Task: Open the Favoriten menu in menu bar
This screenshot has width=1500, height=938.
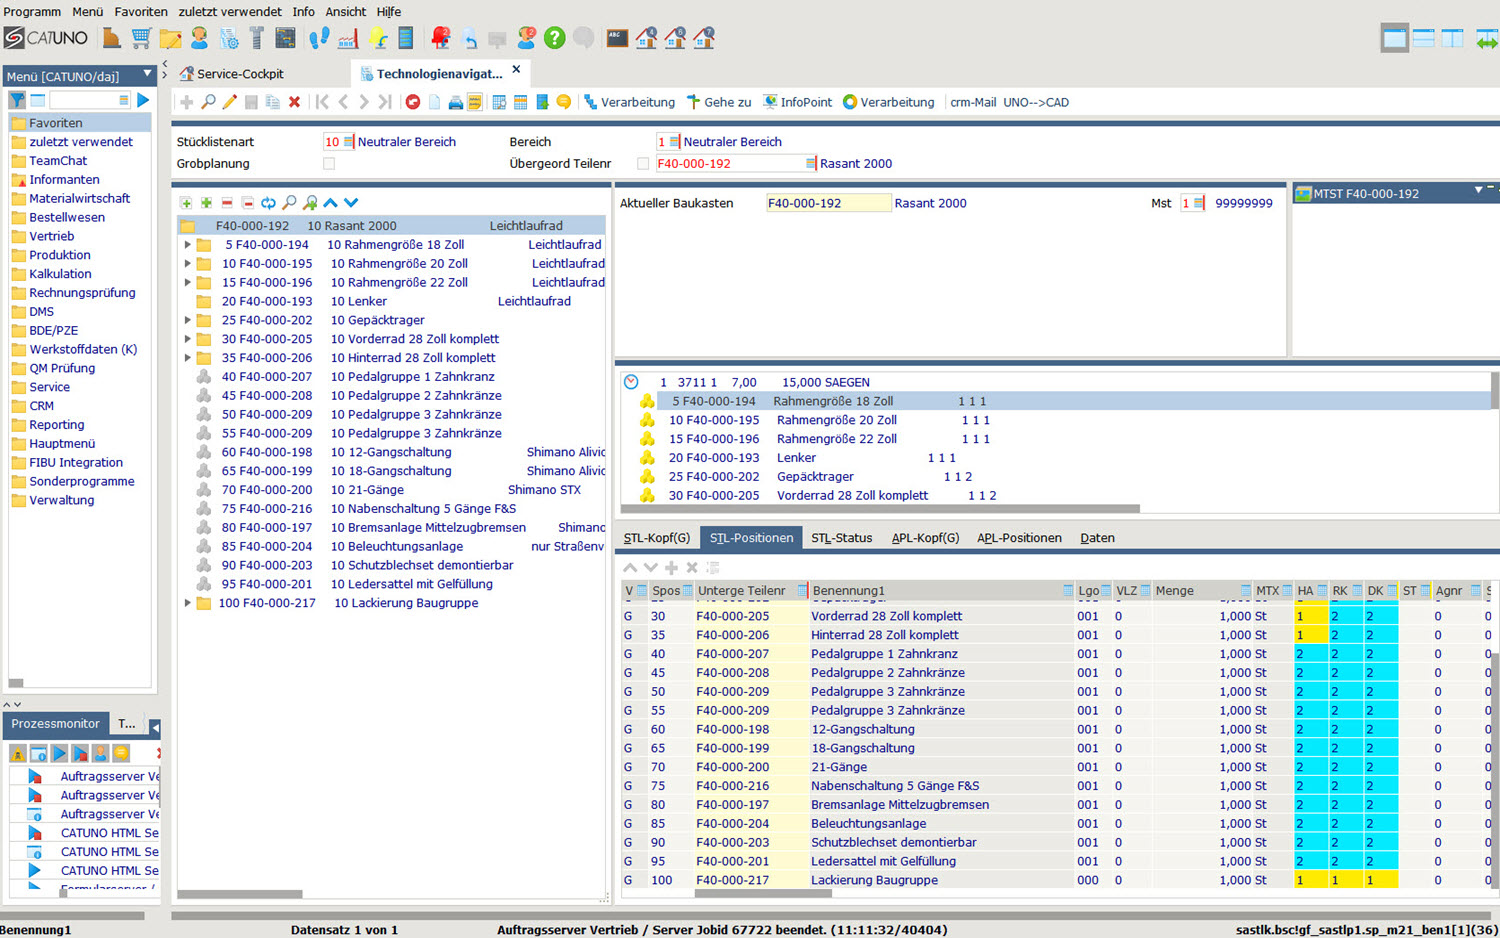Action: point(141,12)
